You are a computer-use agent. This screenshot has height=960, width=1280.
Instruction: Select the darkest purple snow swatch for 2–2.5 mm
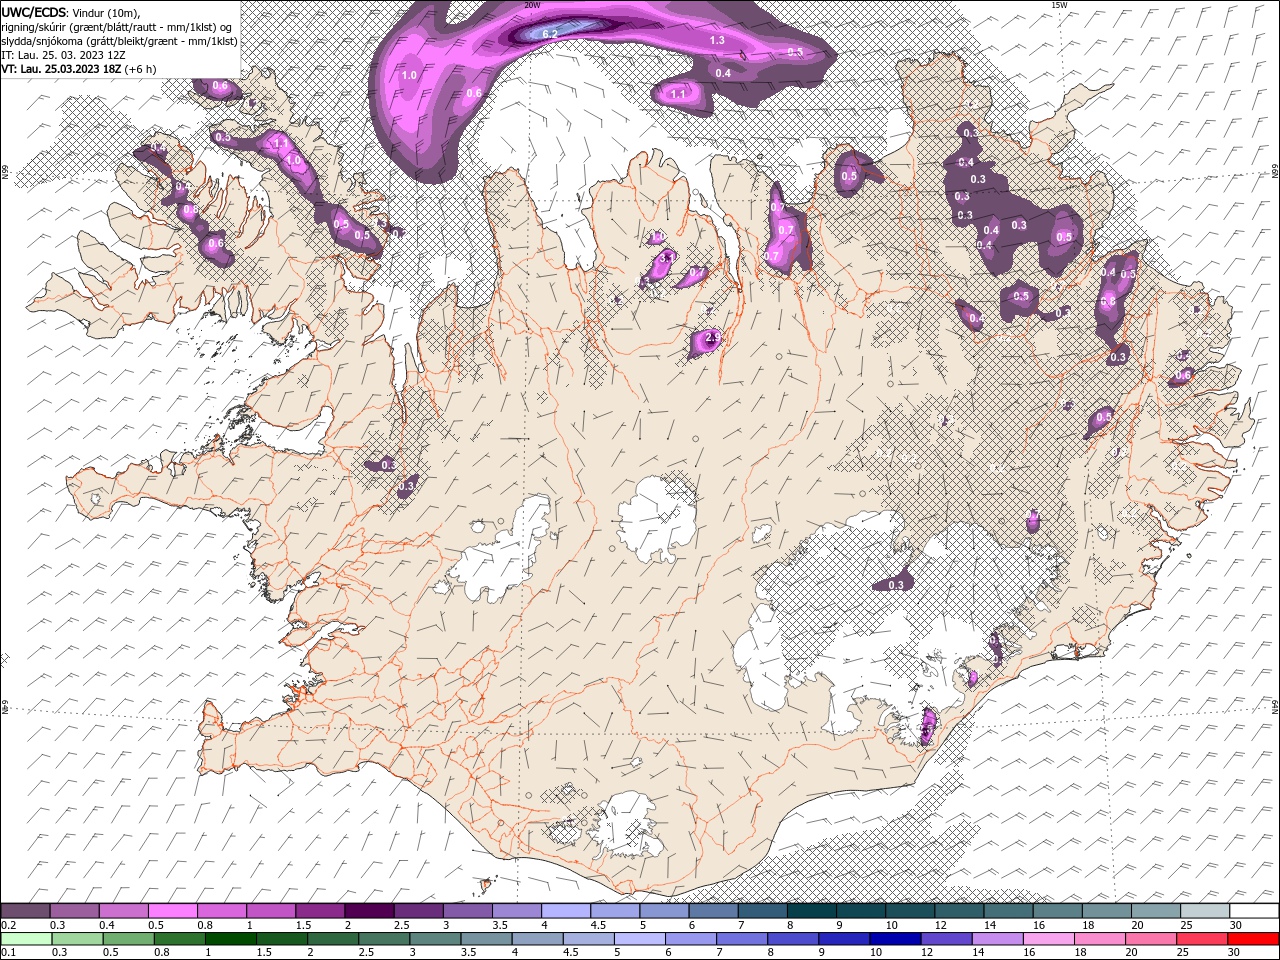coord(369,911)
